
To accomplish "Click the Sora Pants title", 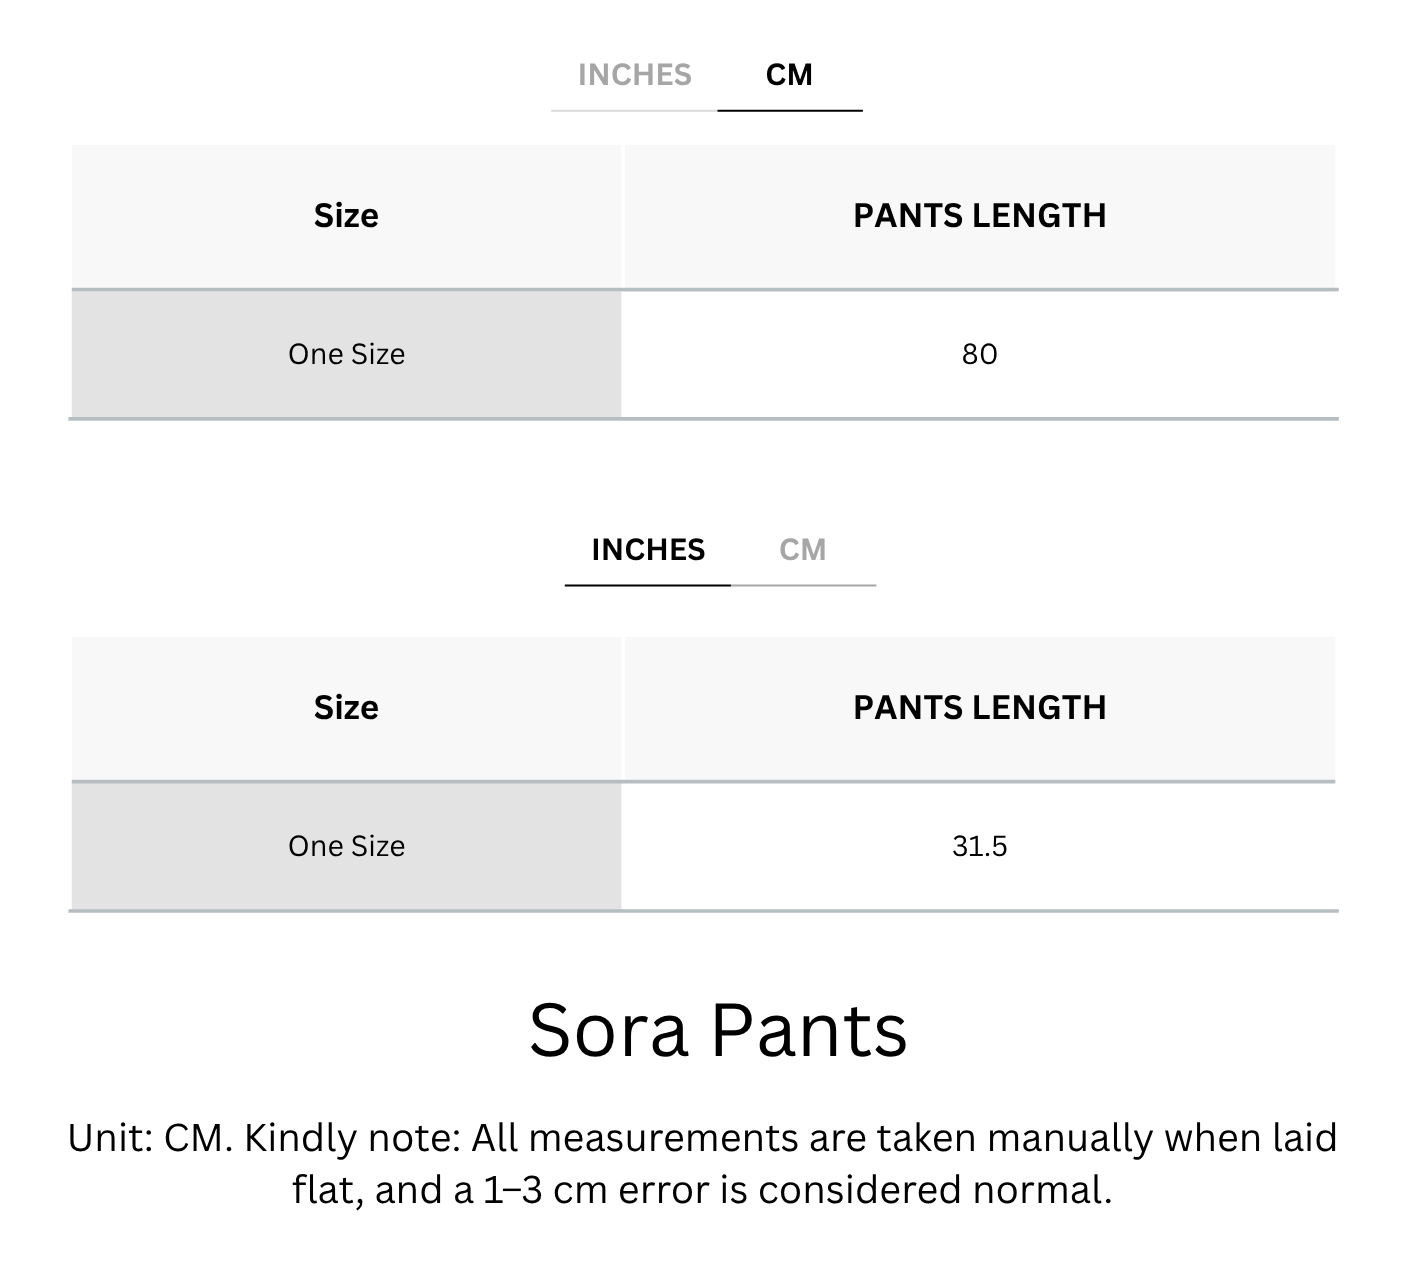I will (x=717, y=1030).
